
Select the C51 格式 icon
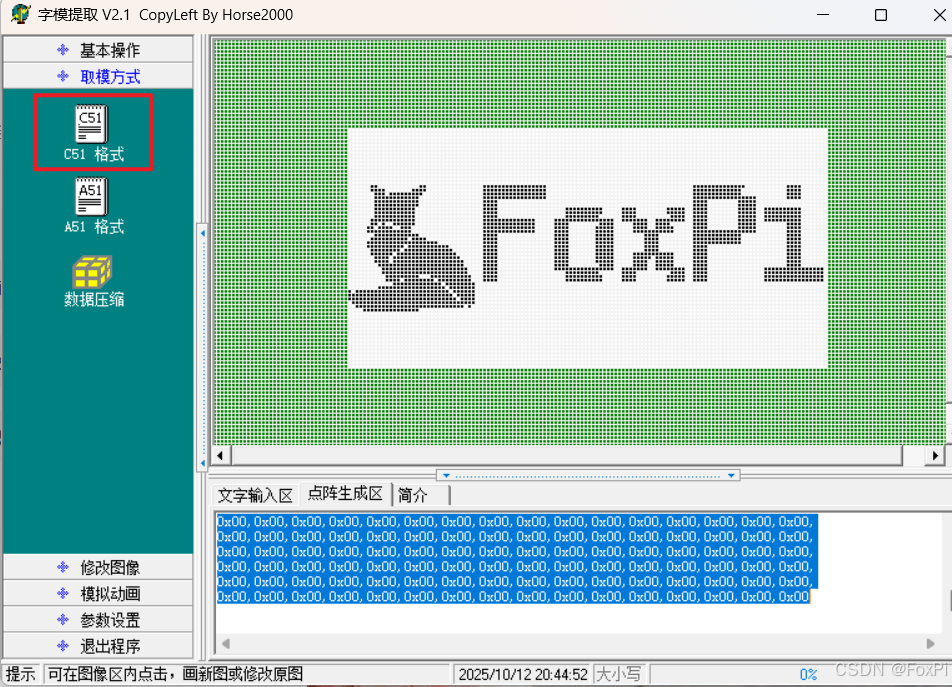(93, 133)
